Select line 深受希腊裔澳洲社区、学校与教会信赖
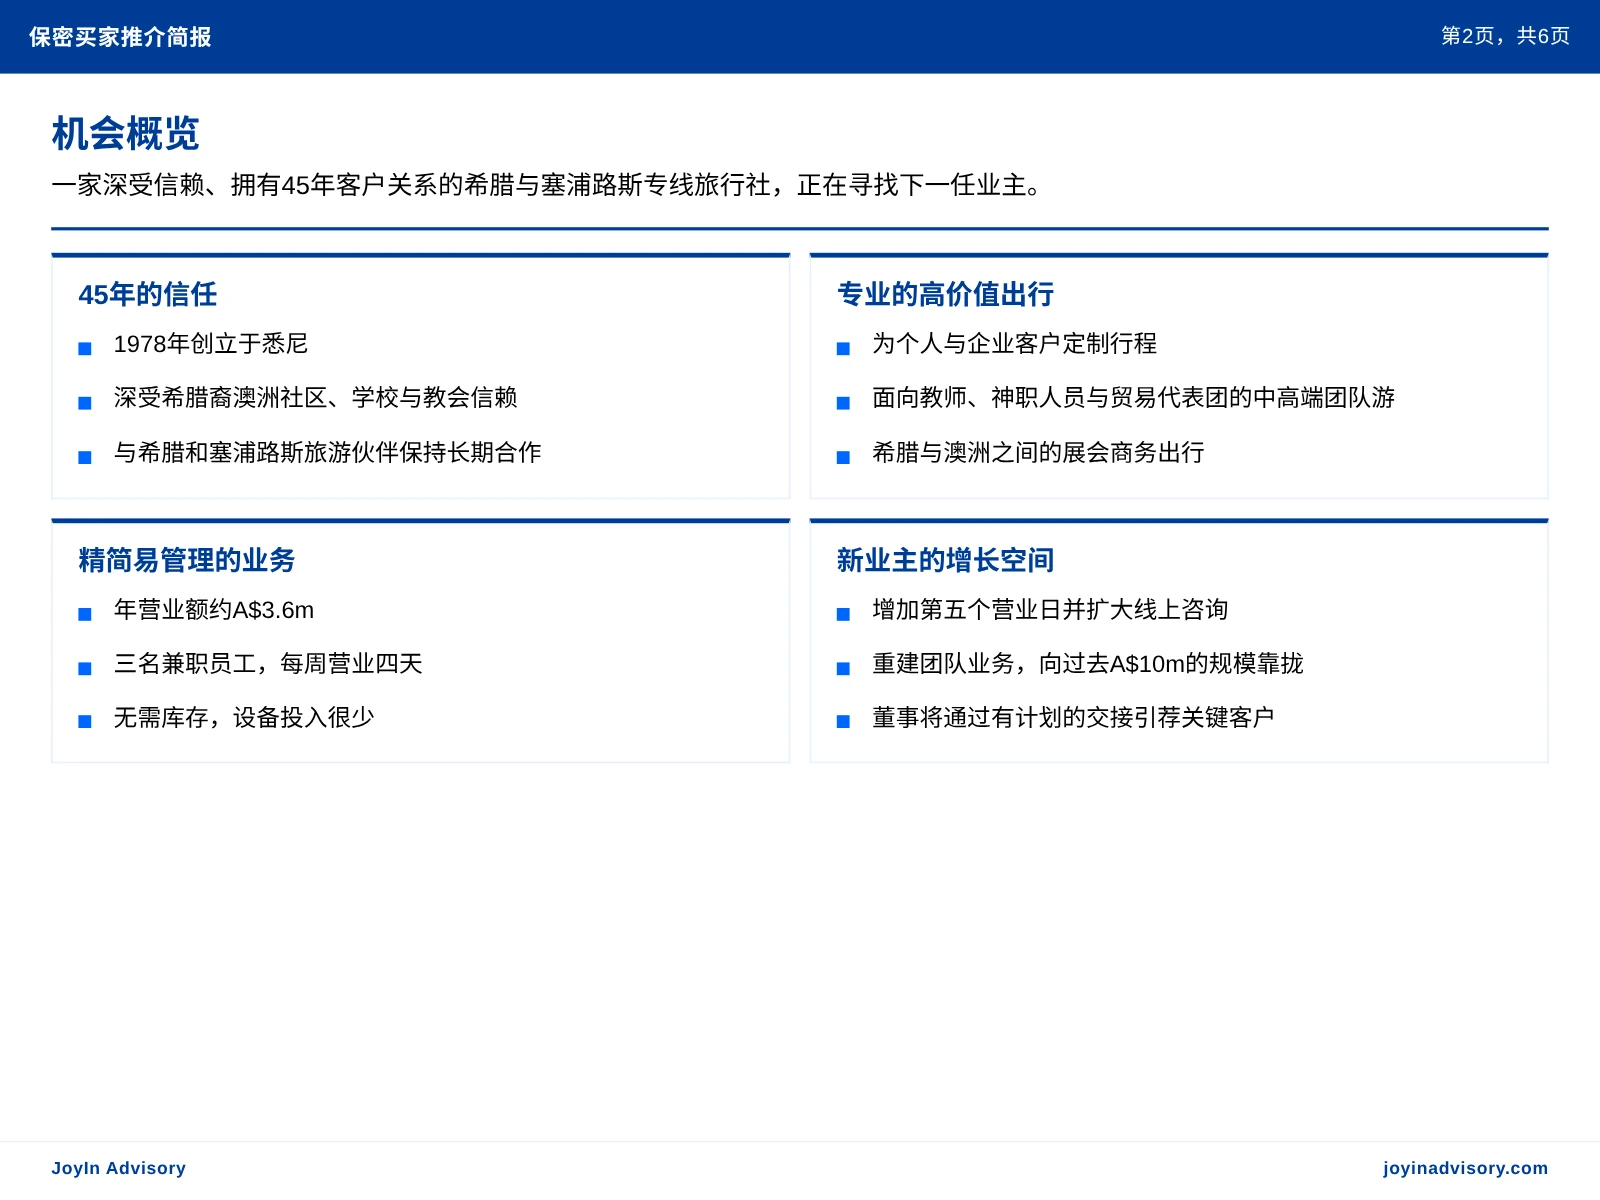Screen dimensions: 1600x1200 pyautogui.click(x=316, y=398)
